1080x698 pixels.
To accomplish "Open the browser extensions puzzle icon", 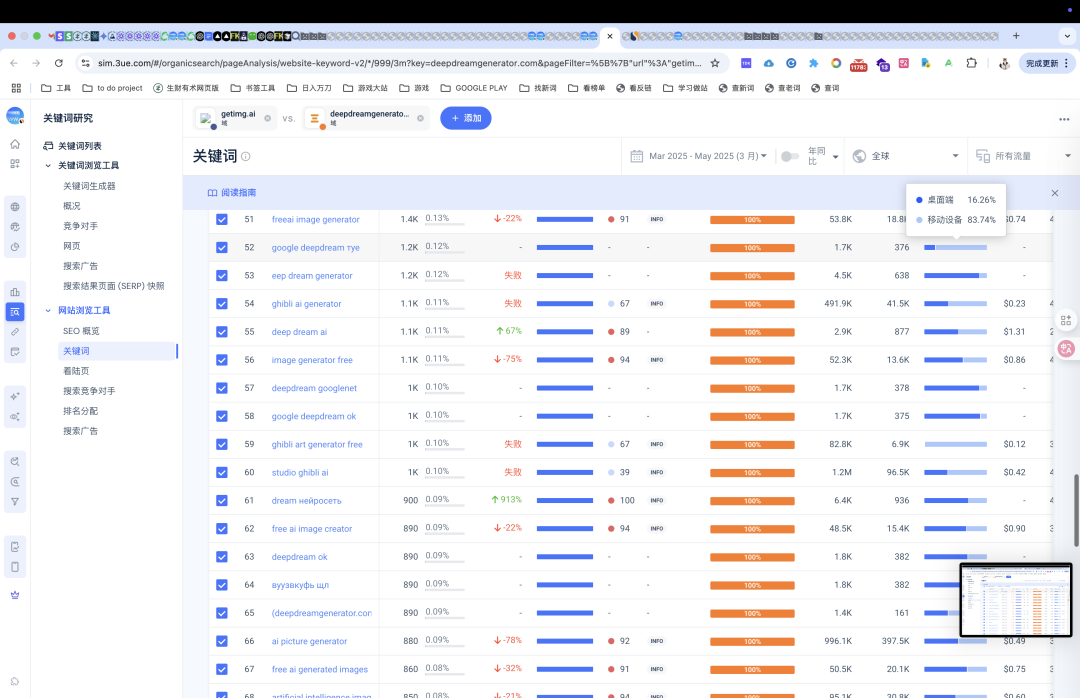I will click(x=971, y=63).
